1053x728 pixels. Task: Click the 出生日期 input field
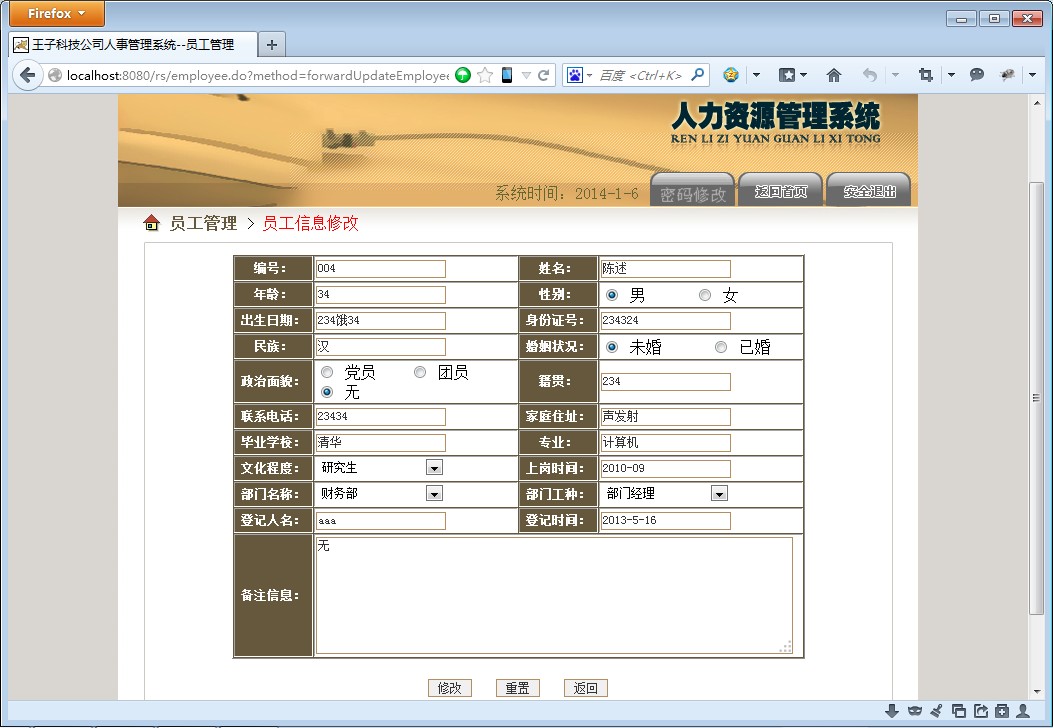point(380,320)
